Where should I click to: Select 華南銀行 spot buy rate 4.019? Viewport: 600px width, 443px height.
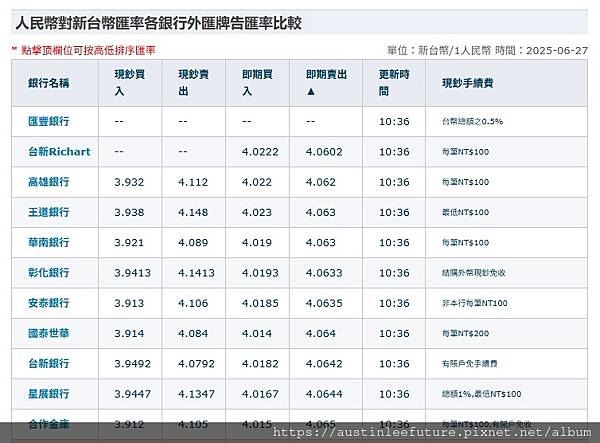click(257, 243)
